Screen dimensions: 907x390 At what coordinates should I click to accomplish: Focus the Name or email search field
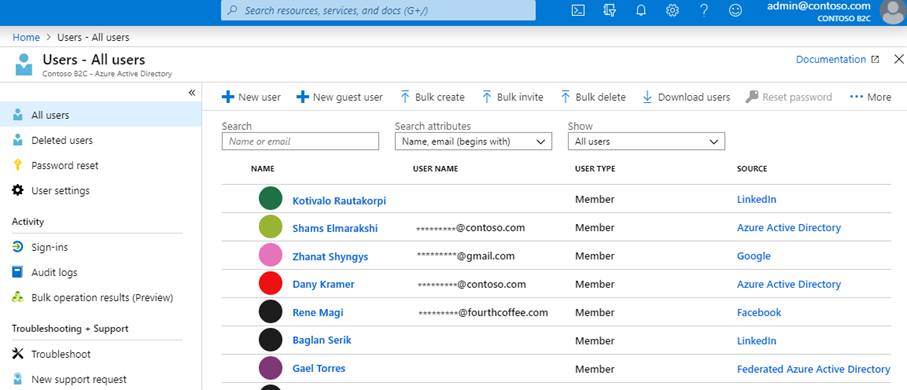click(x=300, y=141)
